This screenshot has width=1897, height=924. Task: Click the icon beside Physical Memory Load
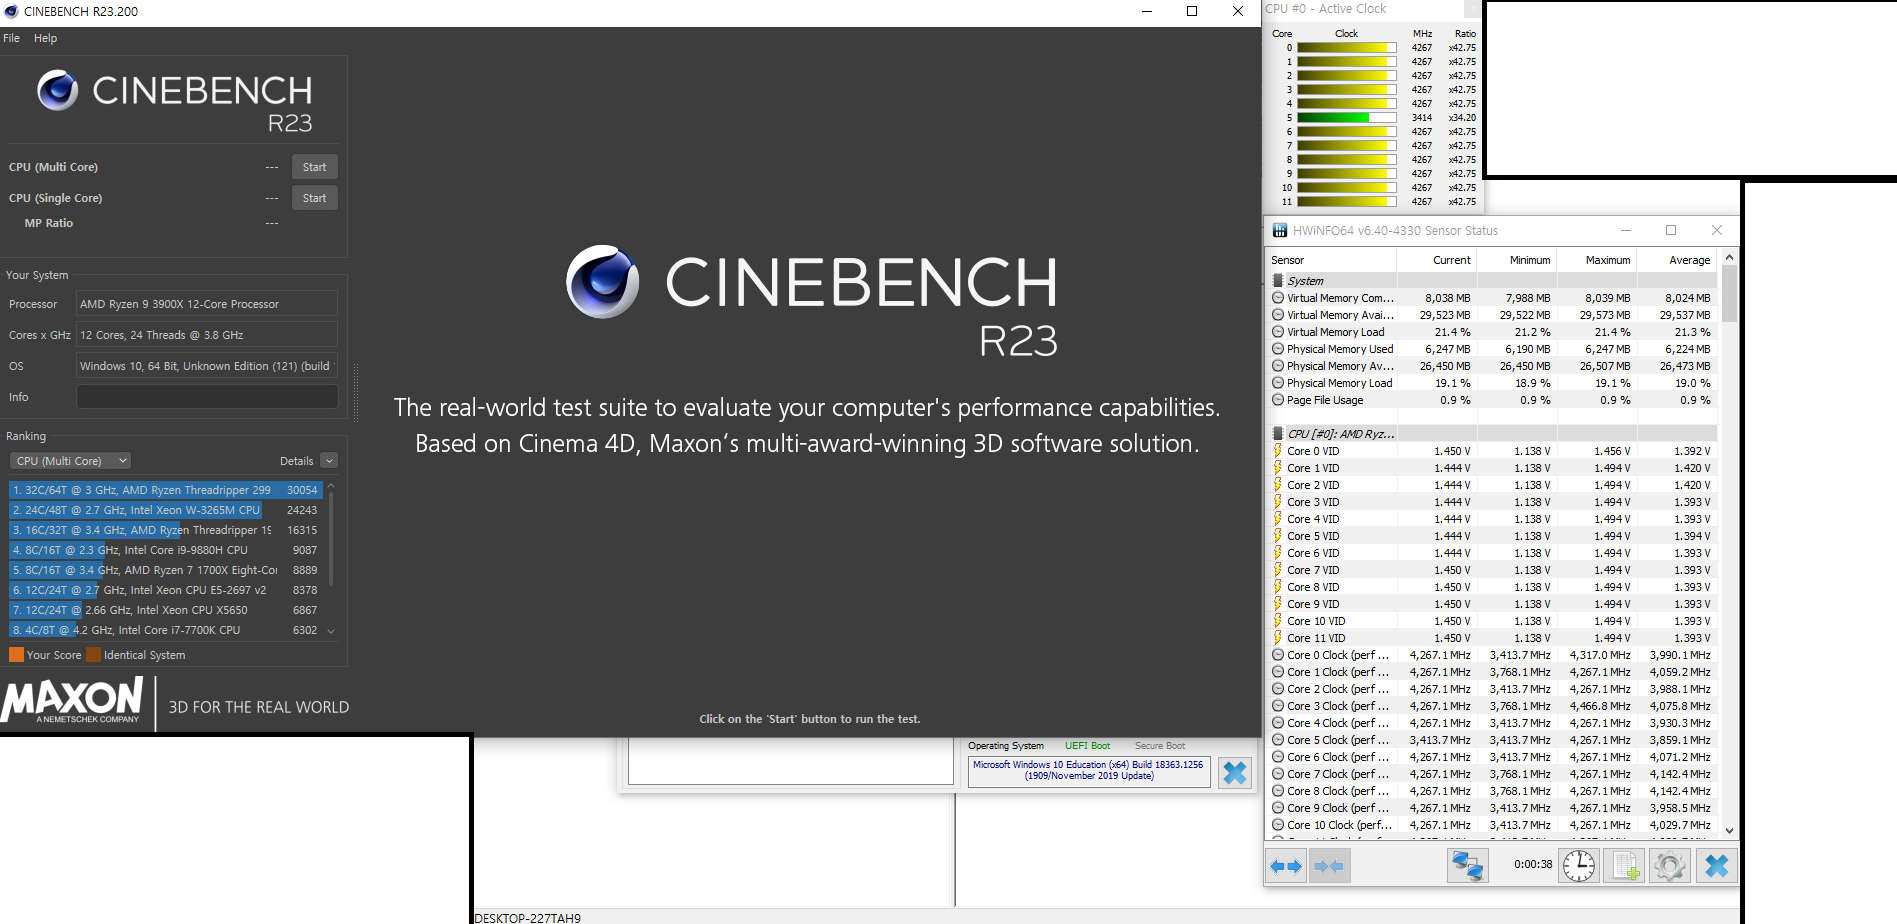pyautogui.click(x=1278, y=383)
